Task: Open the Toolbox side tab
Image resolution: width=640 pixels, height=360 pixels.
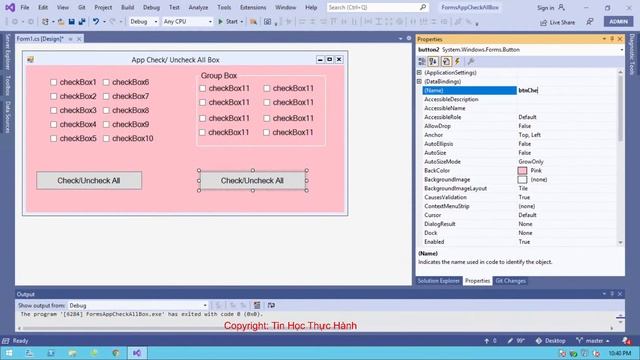Action: [7, 85]
